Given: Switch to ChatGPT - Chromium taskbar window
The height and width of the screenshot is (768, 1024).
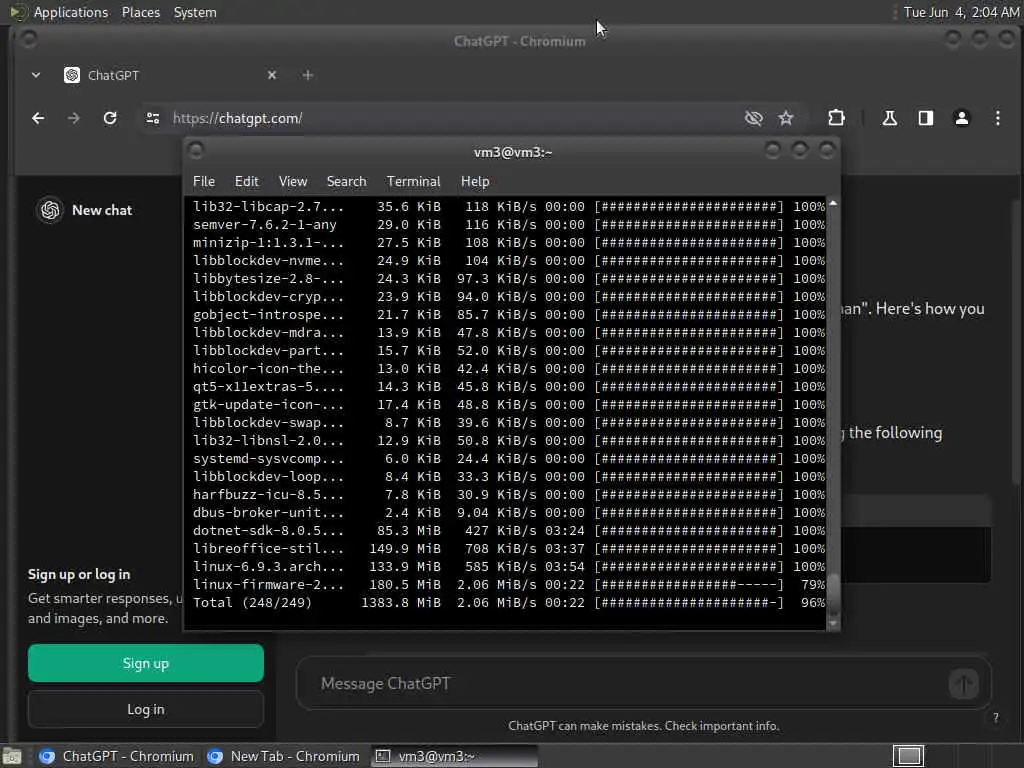Looking at the screenshot, I should pyautogui.click(x=116, y=756).
